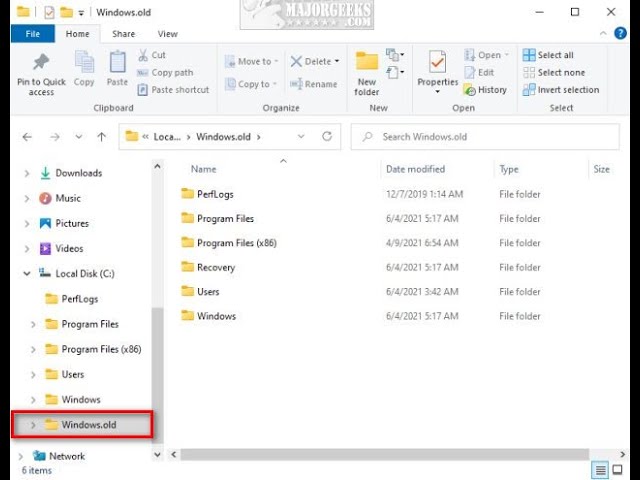The image size is (640, 480).
Task: Click the Rename command
Action: click(x=313, y=84)
